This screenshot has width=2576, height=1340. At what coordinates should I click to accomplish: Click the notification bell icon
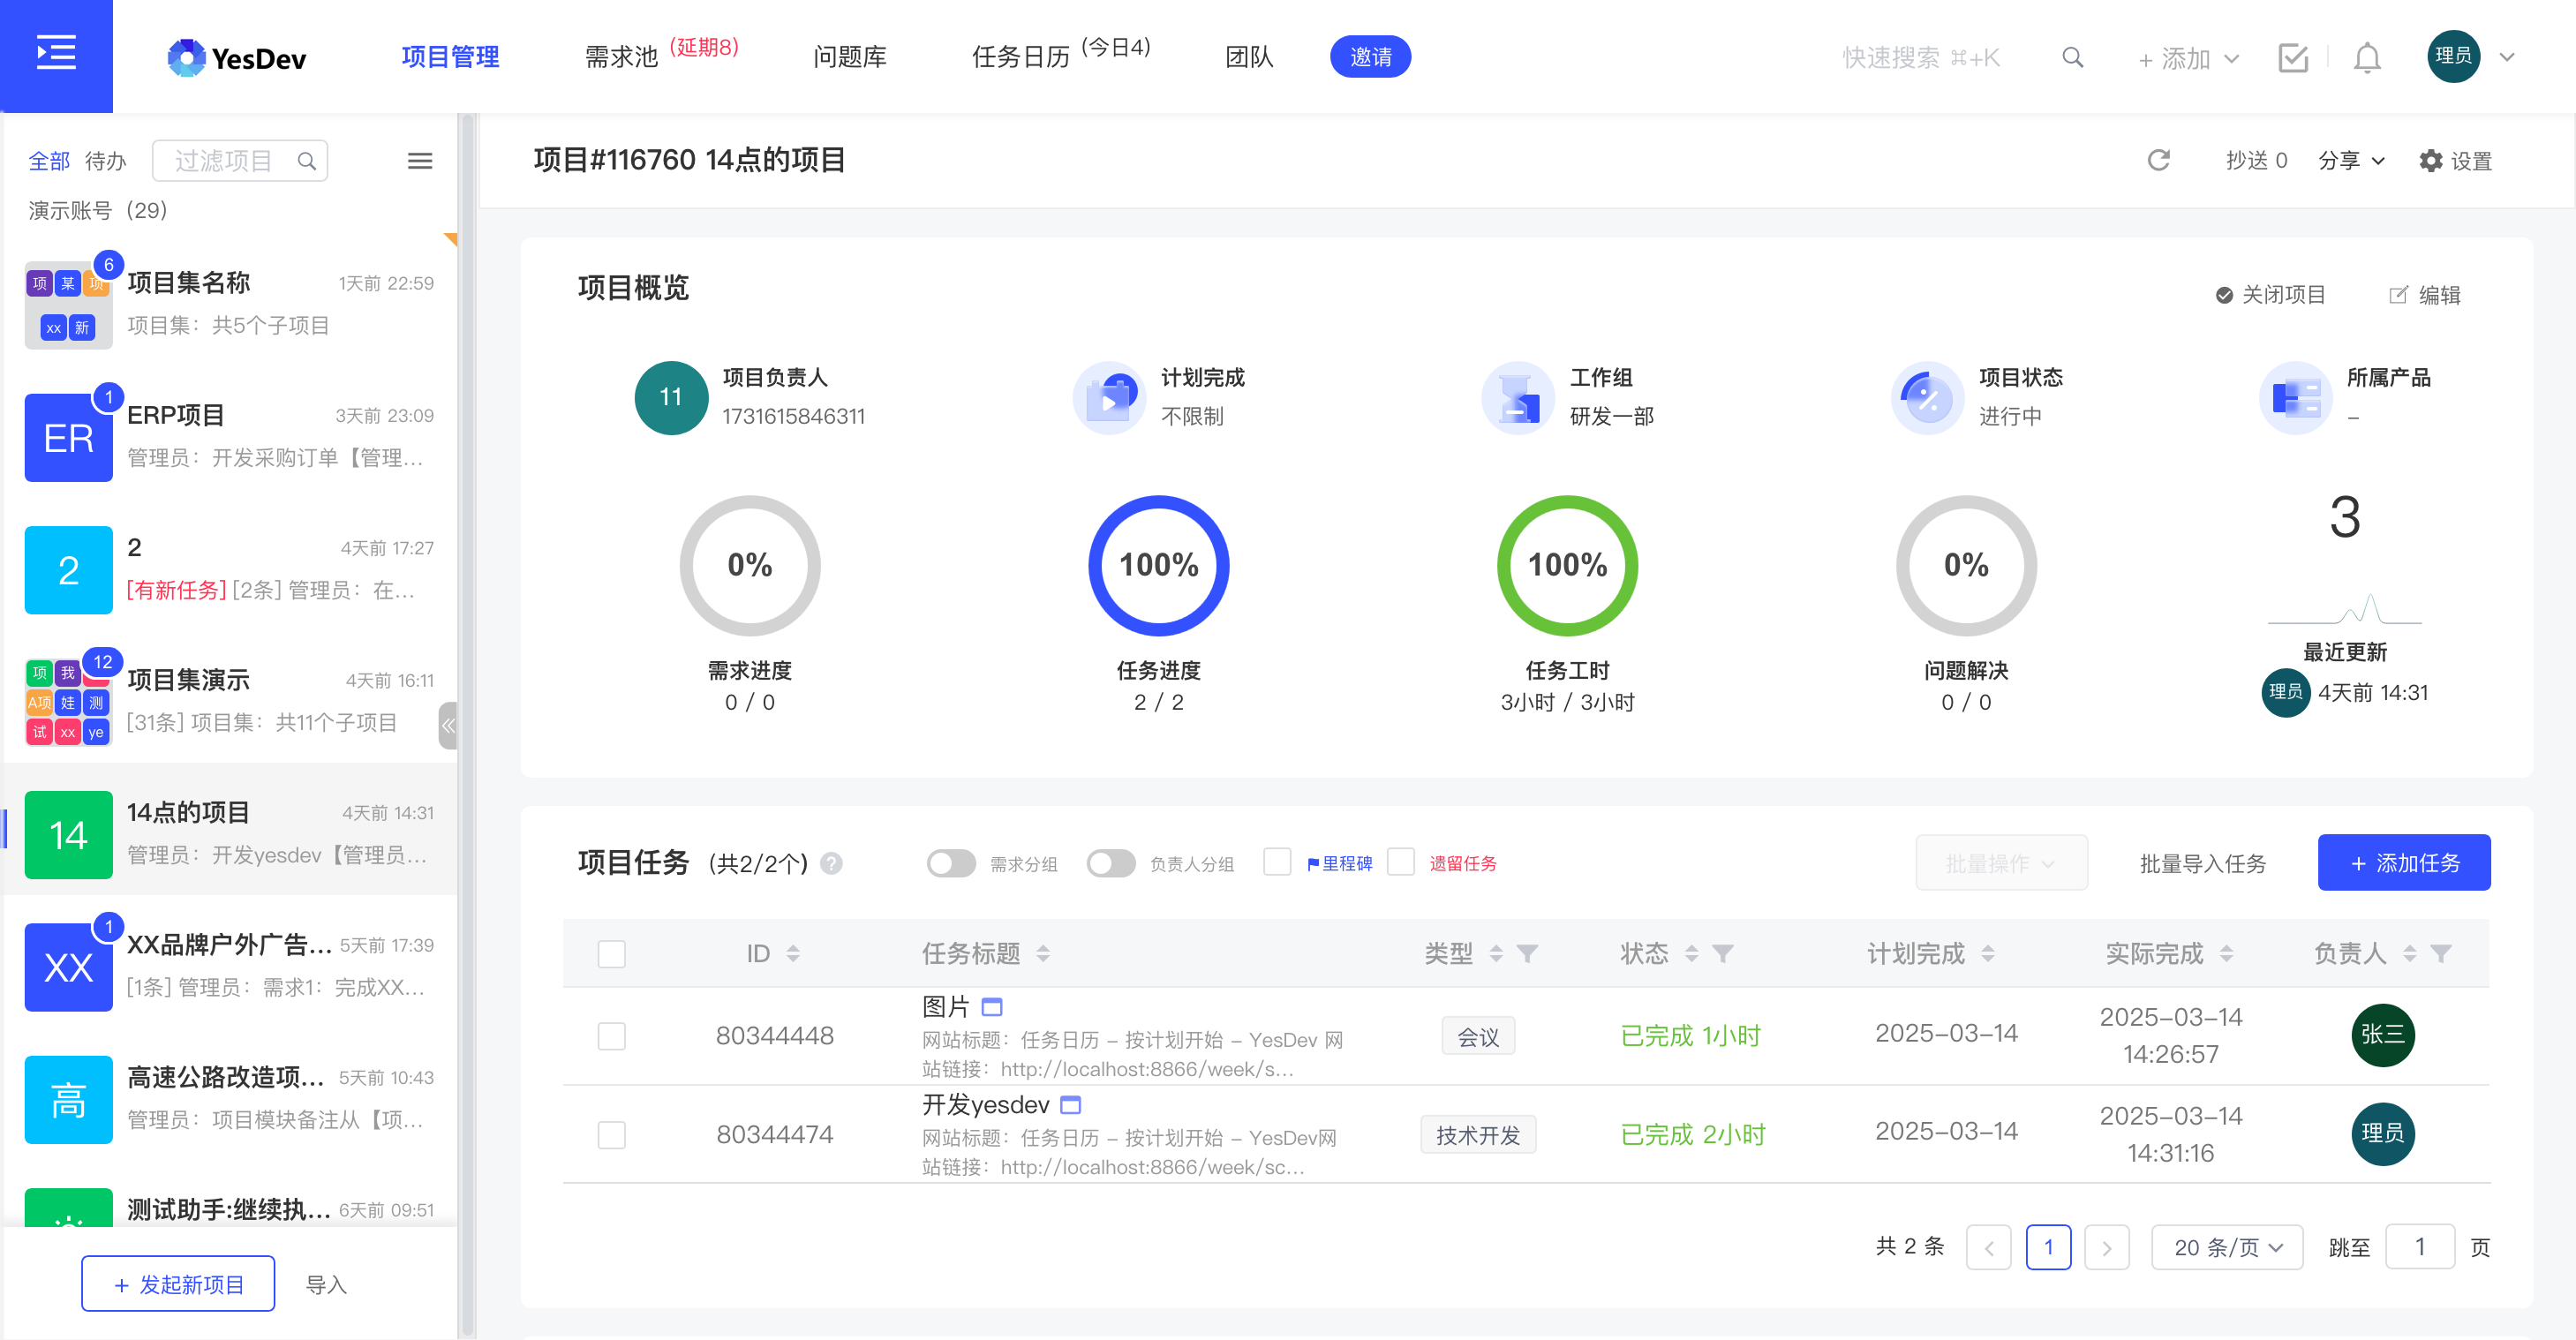(2367, 57)
